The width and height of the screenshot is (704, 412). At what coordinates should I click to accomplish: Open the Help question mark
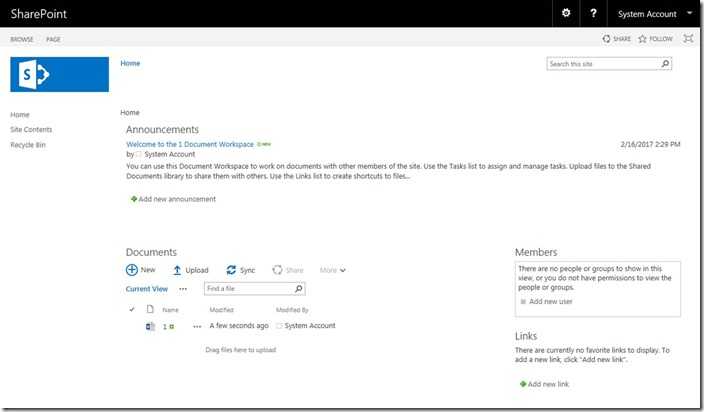593,13
